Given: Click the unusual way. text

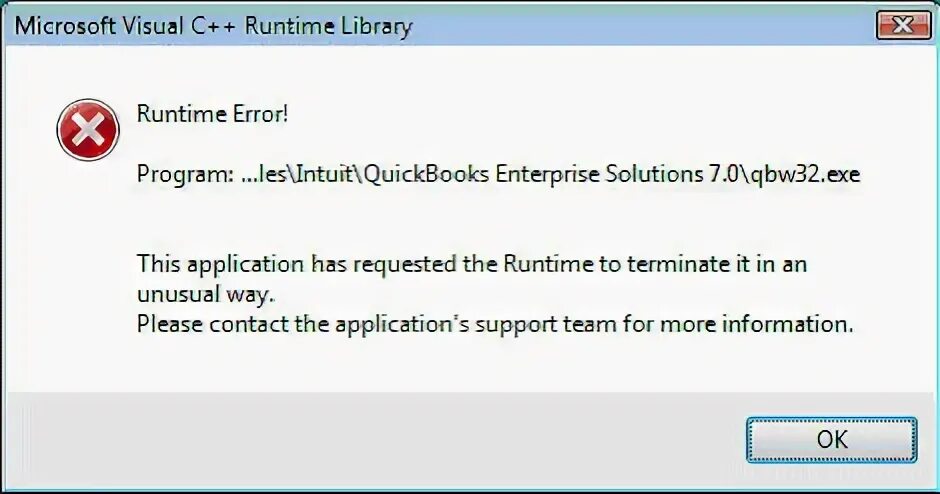Looking at the screenshot, I should [206, 294].
